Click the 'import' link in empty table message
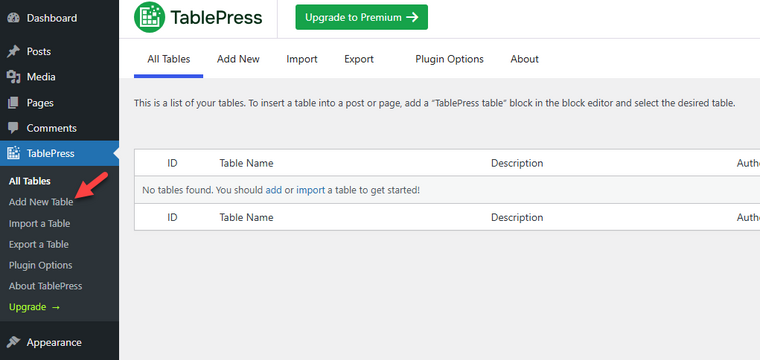This screenshot has width=760, height=360. click(311, 190)
